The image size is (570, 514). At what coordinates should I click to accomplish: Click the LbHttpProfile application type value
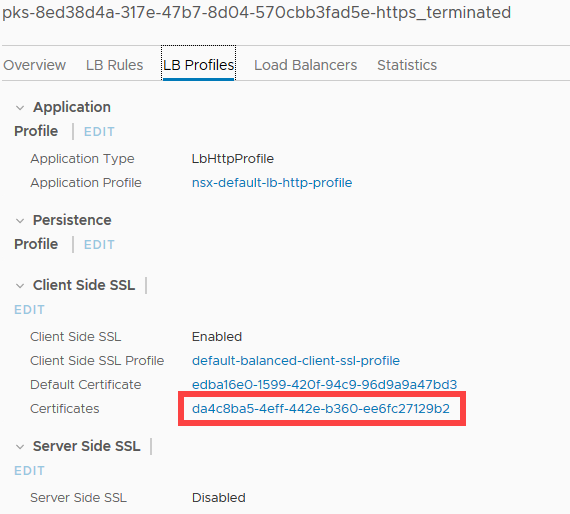[233, 159]
